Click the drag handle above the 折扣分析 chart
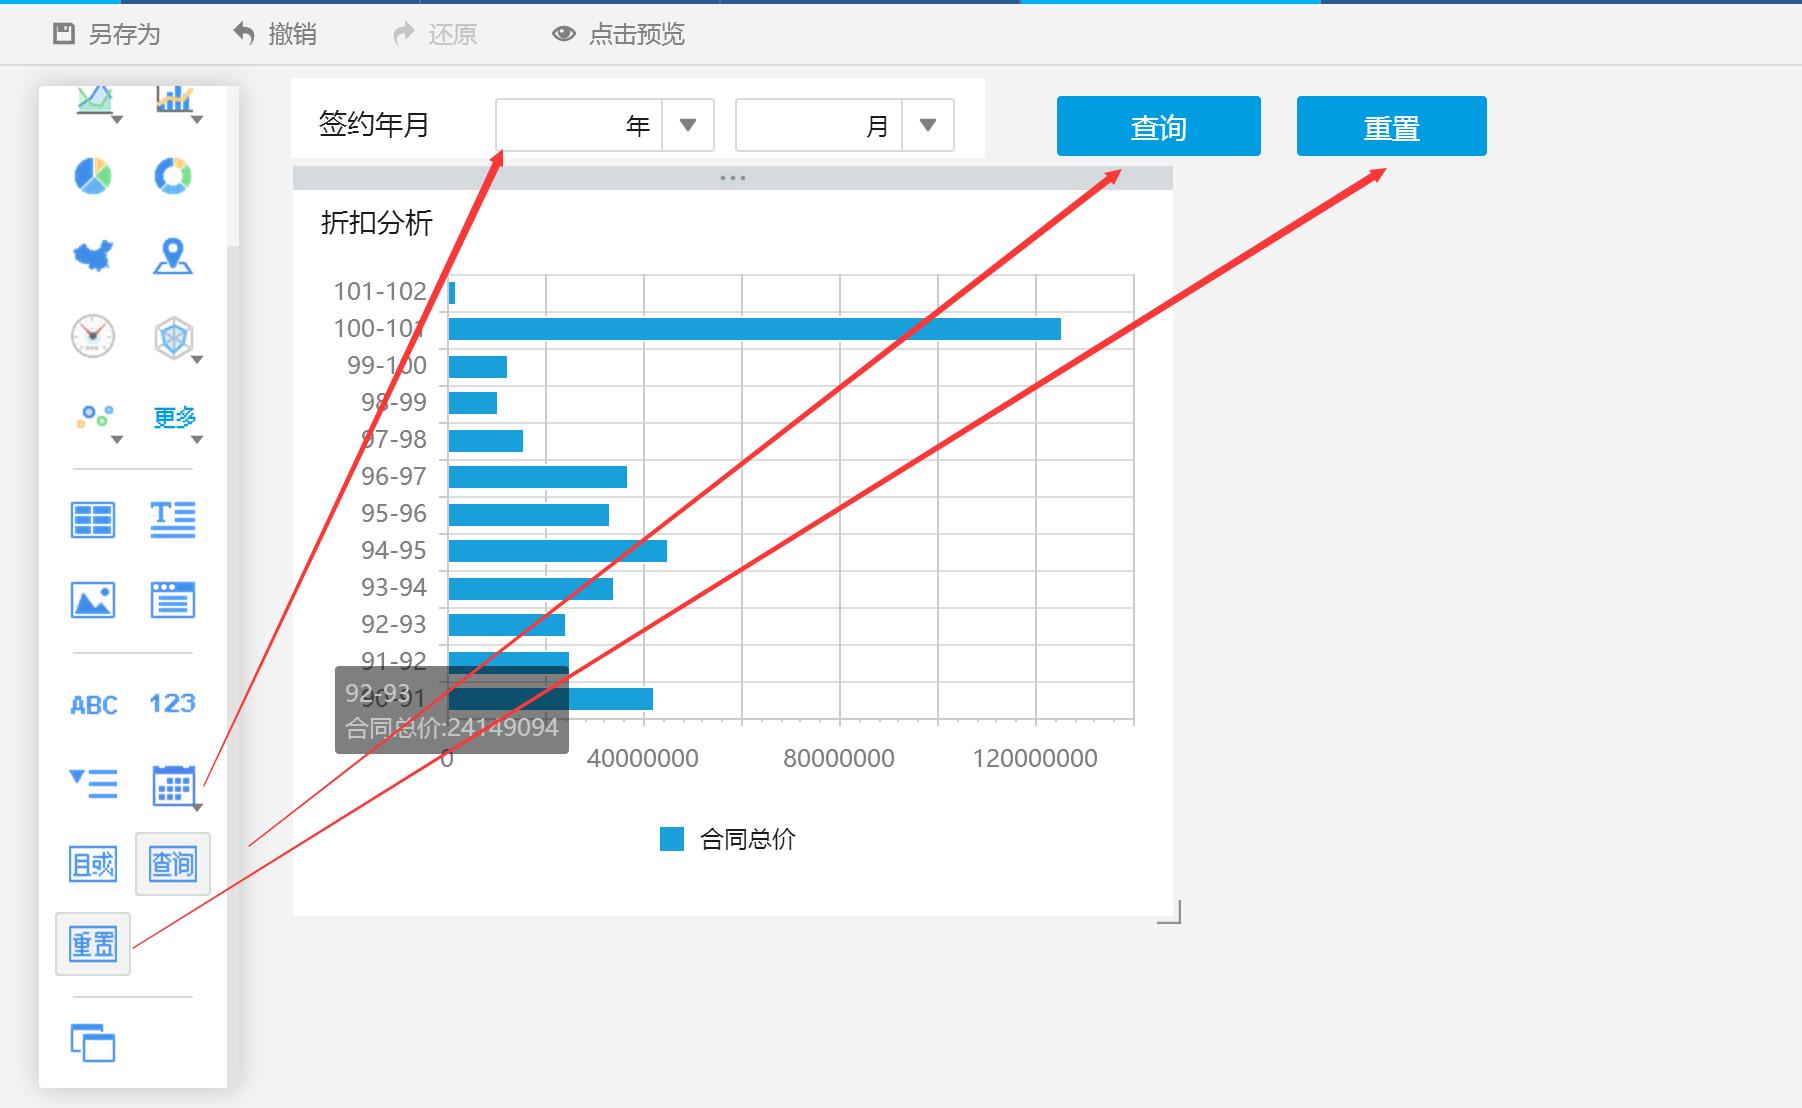Viewport: 1802px width, 1108px height. coord(733,176)
